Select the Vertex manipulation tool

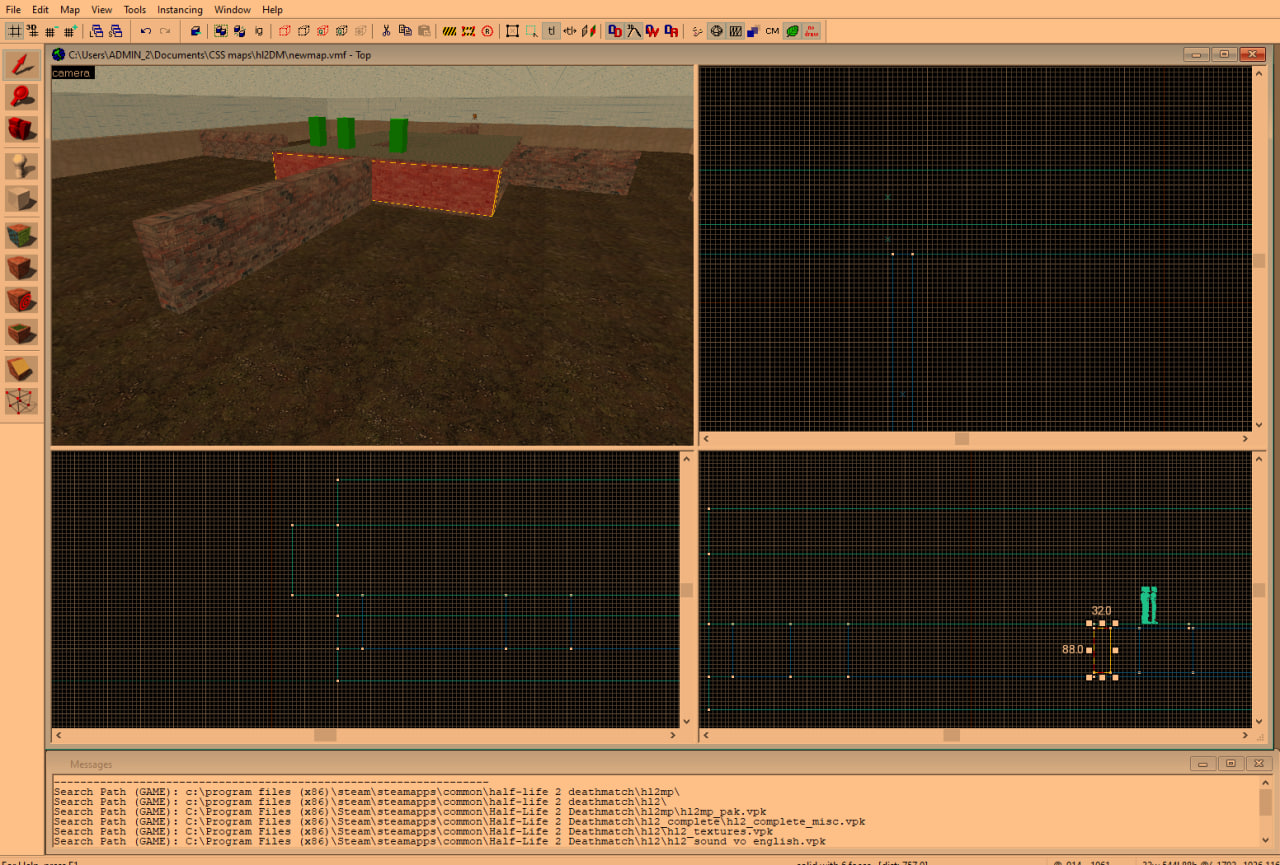coord(21,401)
